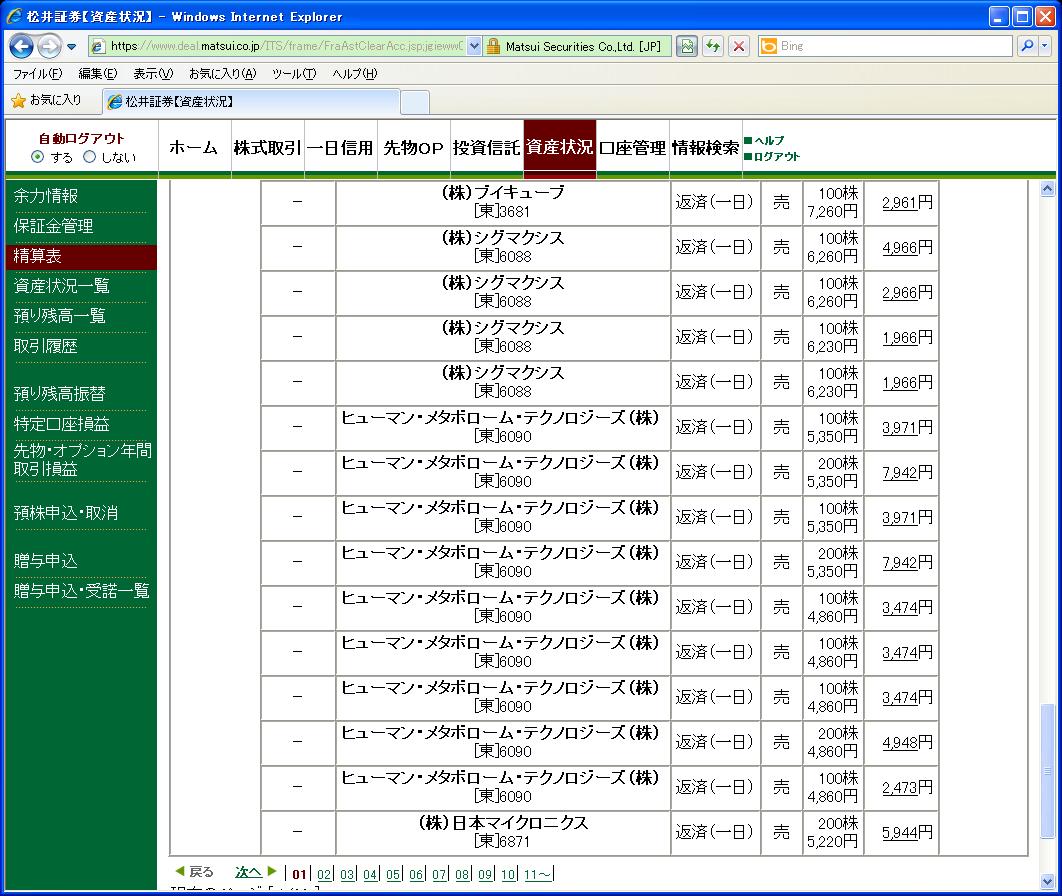Select the 'しない' auto-logout radio button
Viewport: 1062px width, 896px height.
tap(90, 157)
